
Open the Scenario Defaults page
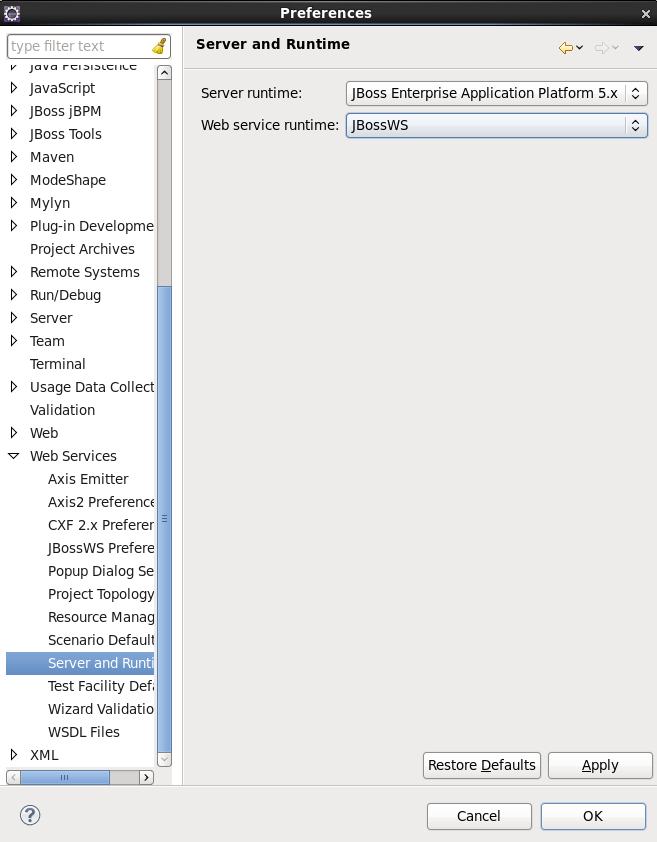(101, 640)
